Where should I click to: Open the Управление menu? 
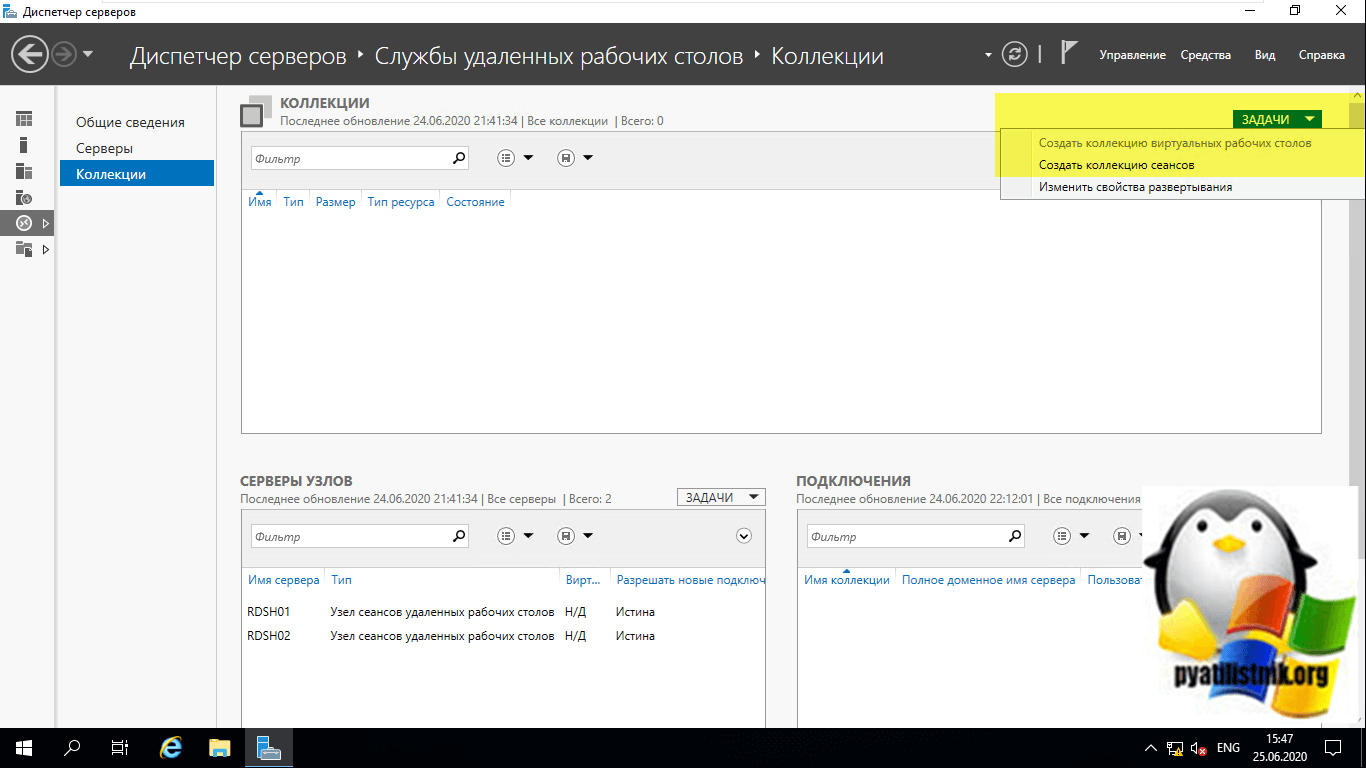(x=1132, y=55)
